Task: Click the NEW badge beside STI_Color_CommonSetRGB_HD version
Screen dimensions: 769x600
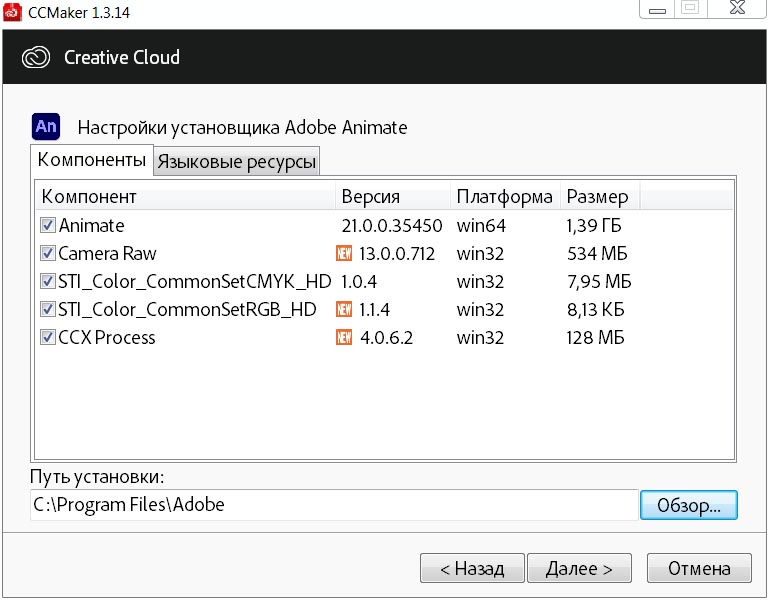Action: point(344,309)
